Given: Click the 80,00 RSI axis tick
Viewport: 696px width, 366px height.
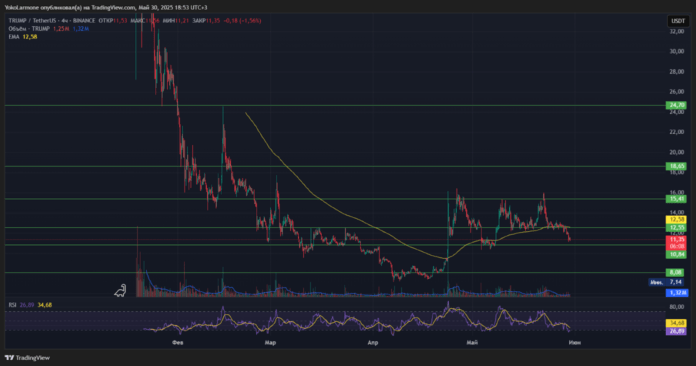Looking at the screenshot, I should click(x=676, y=307).
